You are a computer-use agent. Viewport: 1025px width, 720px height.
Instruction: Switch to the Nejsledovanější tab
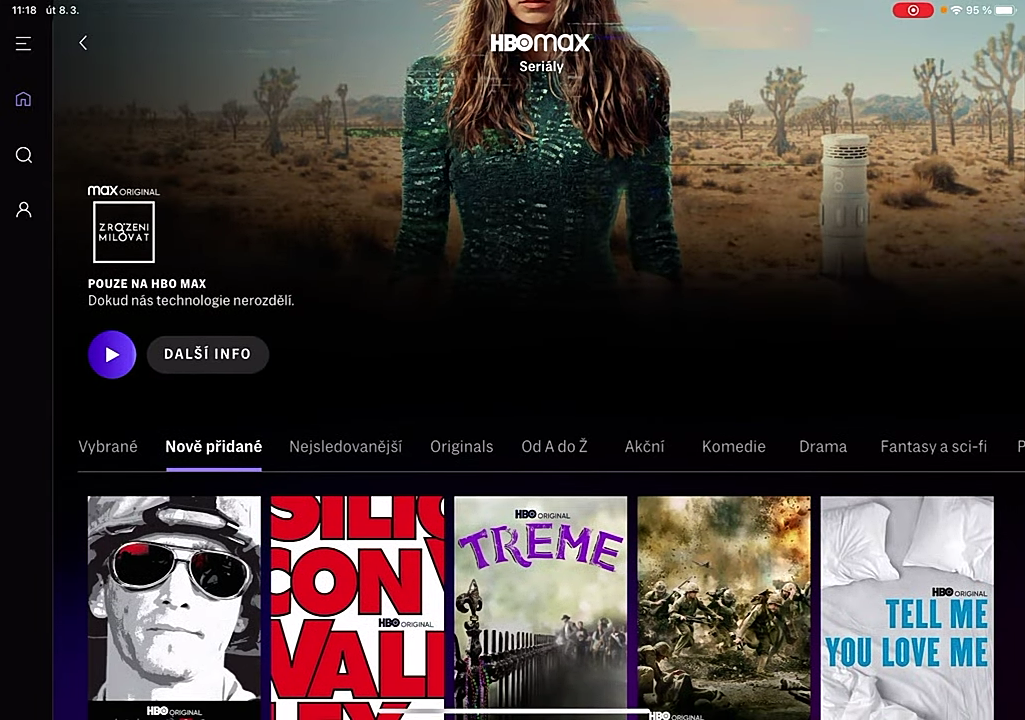[345, 446]
